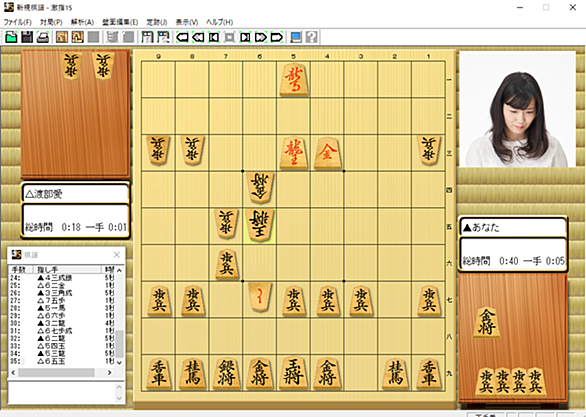Select move 25 △6二金 in the move list
Viewport: 586px width, 417px height.
tap(62, 285)
